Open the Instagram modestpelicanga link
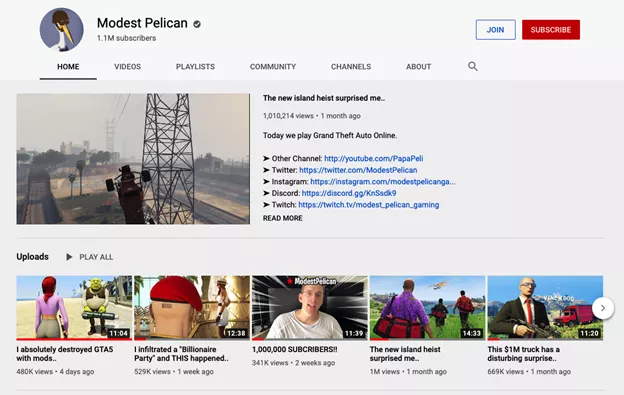624x395 pixels. coord(383,181)
